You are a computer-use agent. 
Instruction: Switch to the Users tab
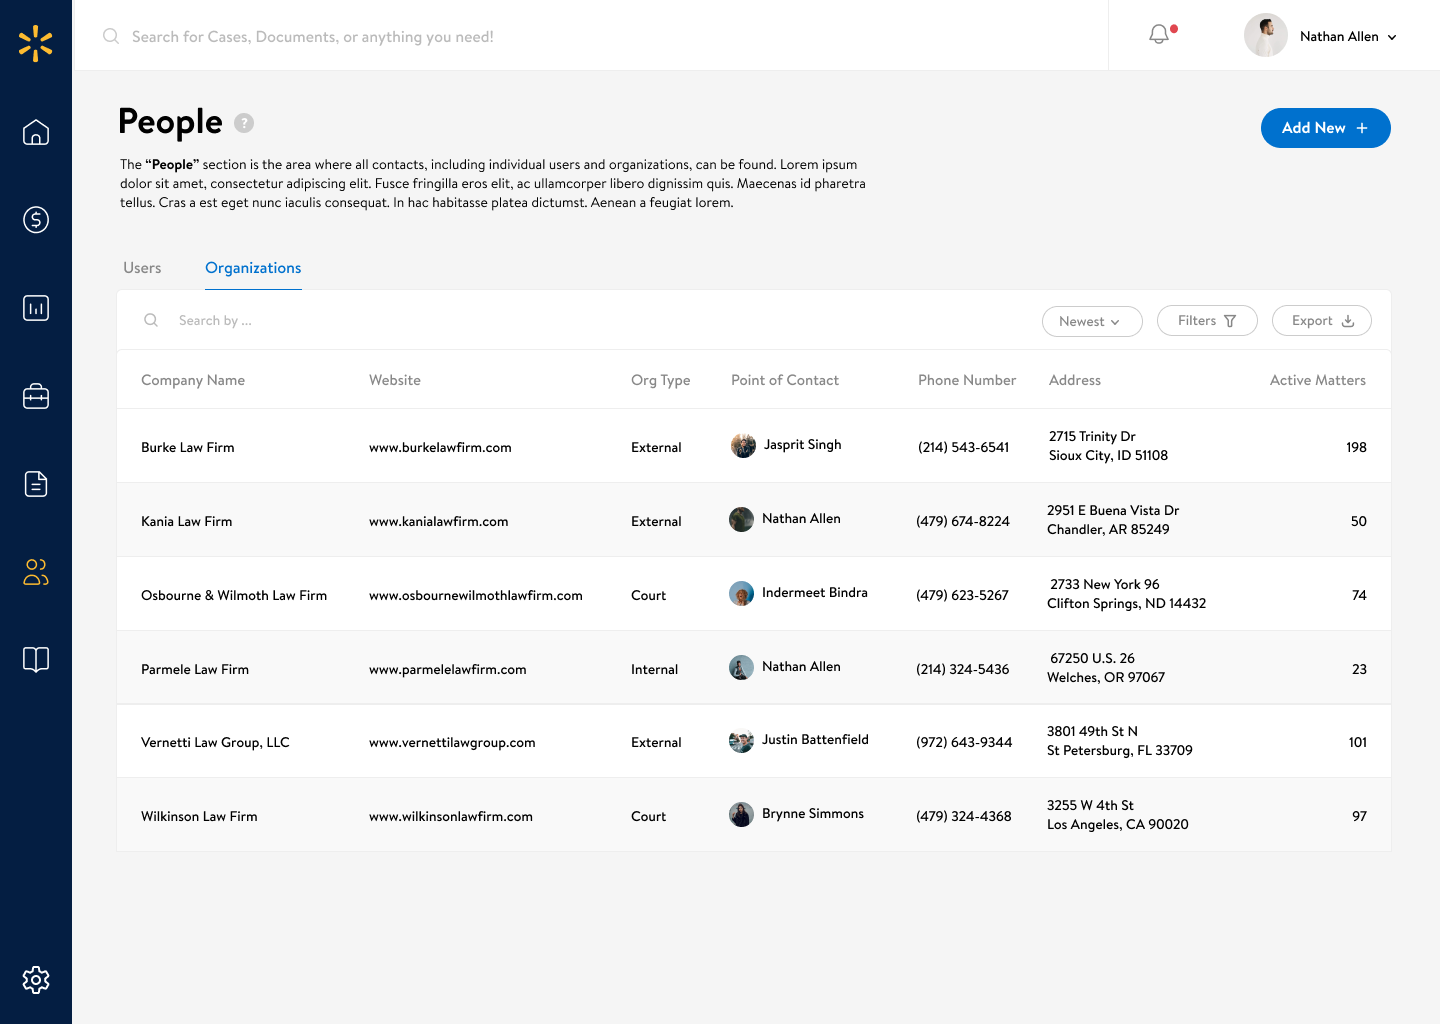point(142,268)
